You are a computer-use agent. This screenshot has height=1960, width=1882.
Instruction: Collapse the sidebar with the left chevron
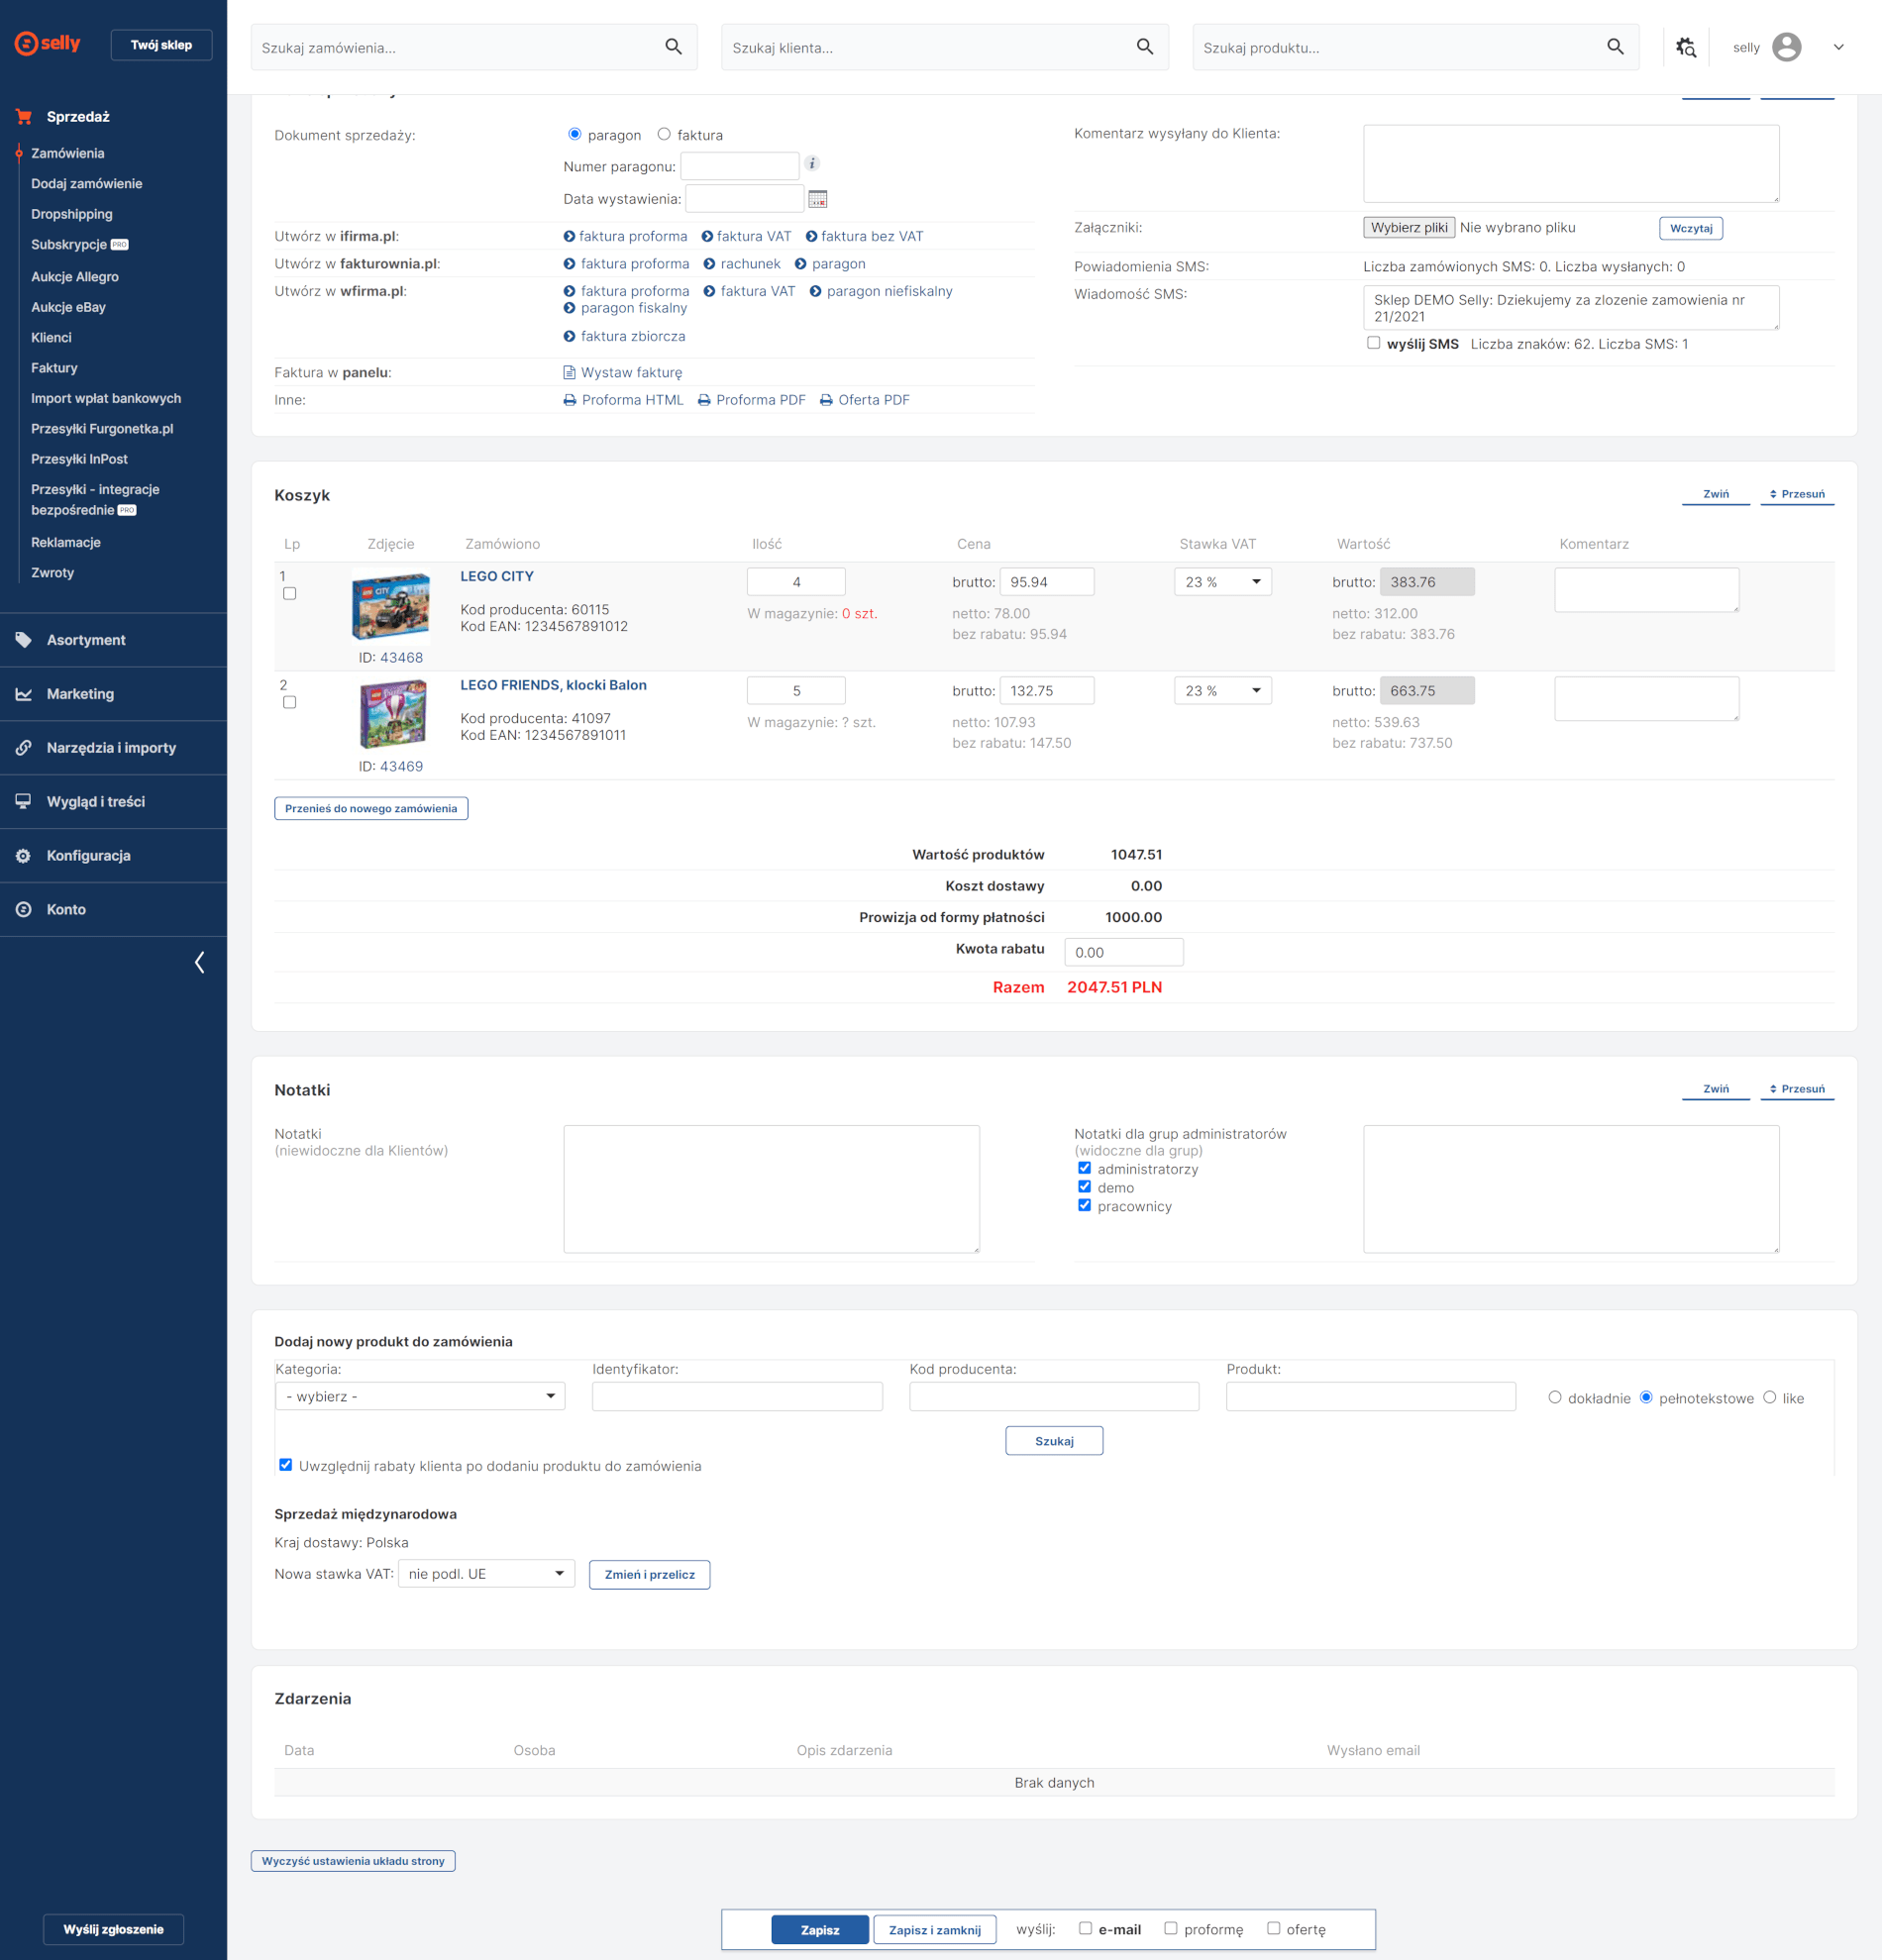[199, 962]
